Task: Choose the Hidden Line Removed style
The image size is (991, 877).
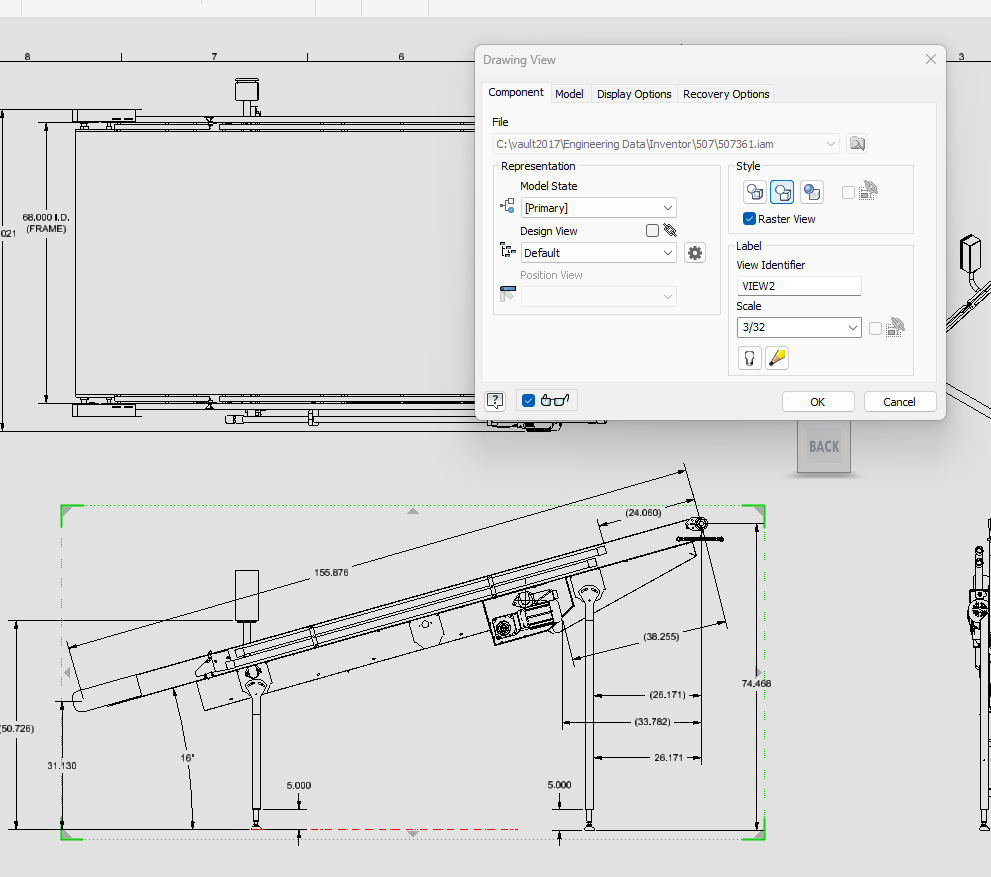Action: click(x=781, y=192)
